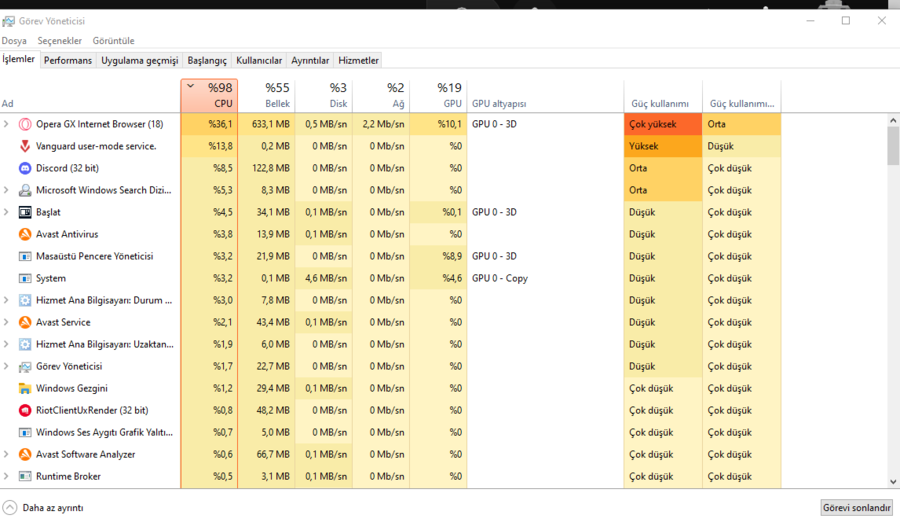Sort by the Güç kullanımı column header
The image size is (900, 526).
pos(663,95)
